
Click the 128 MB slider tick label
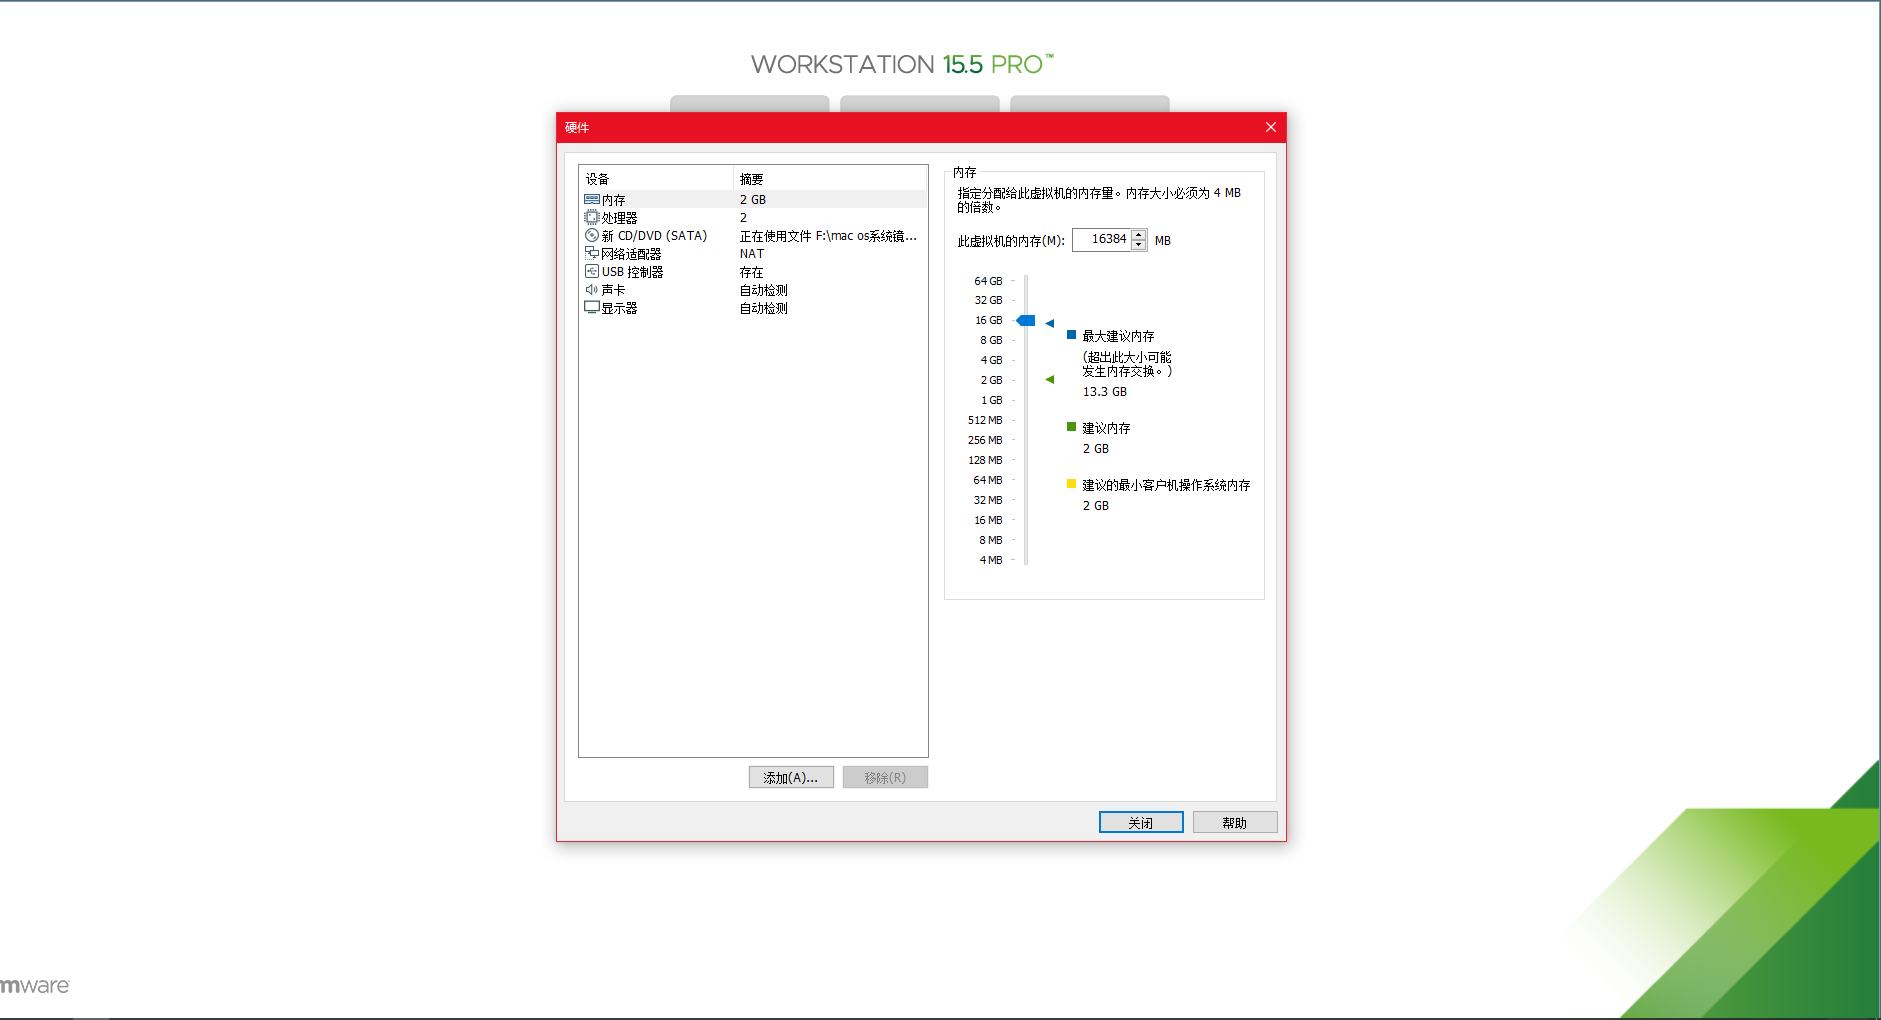click(985, 460)
